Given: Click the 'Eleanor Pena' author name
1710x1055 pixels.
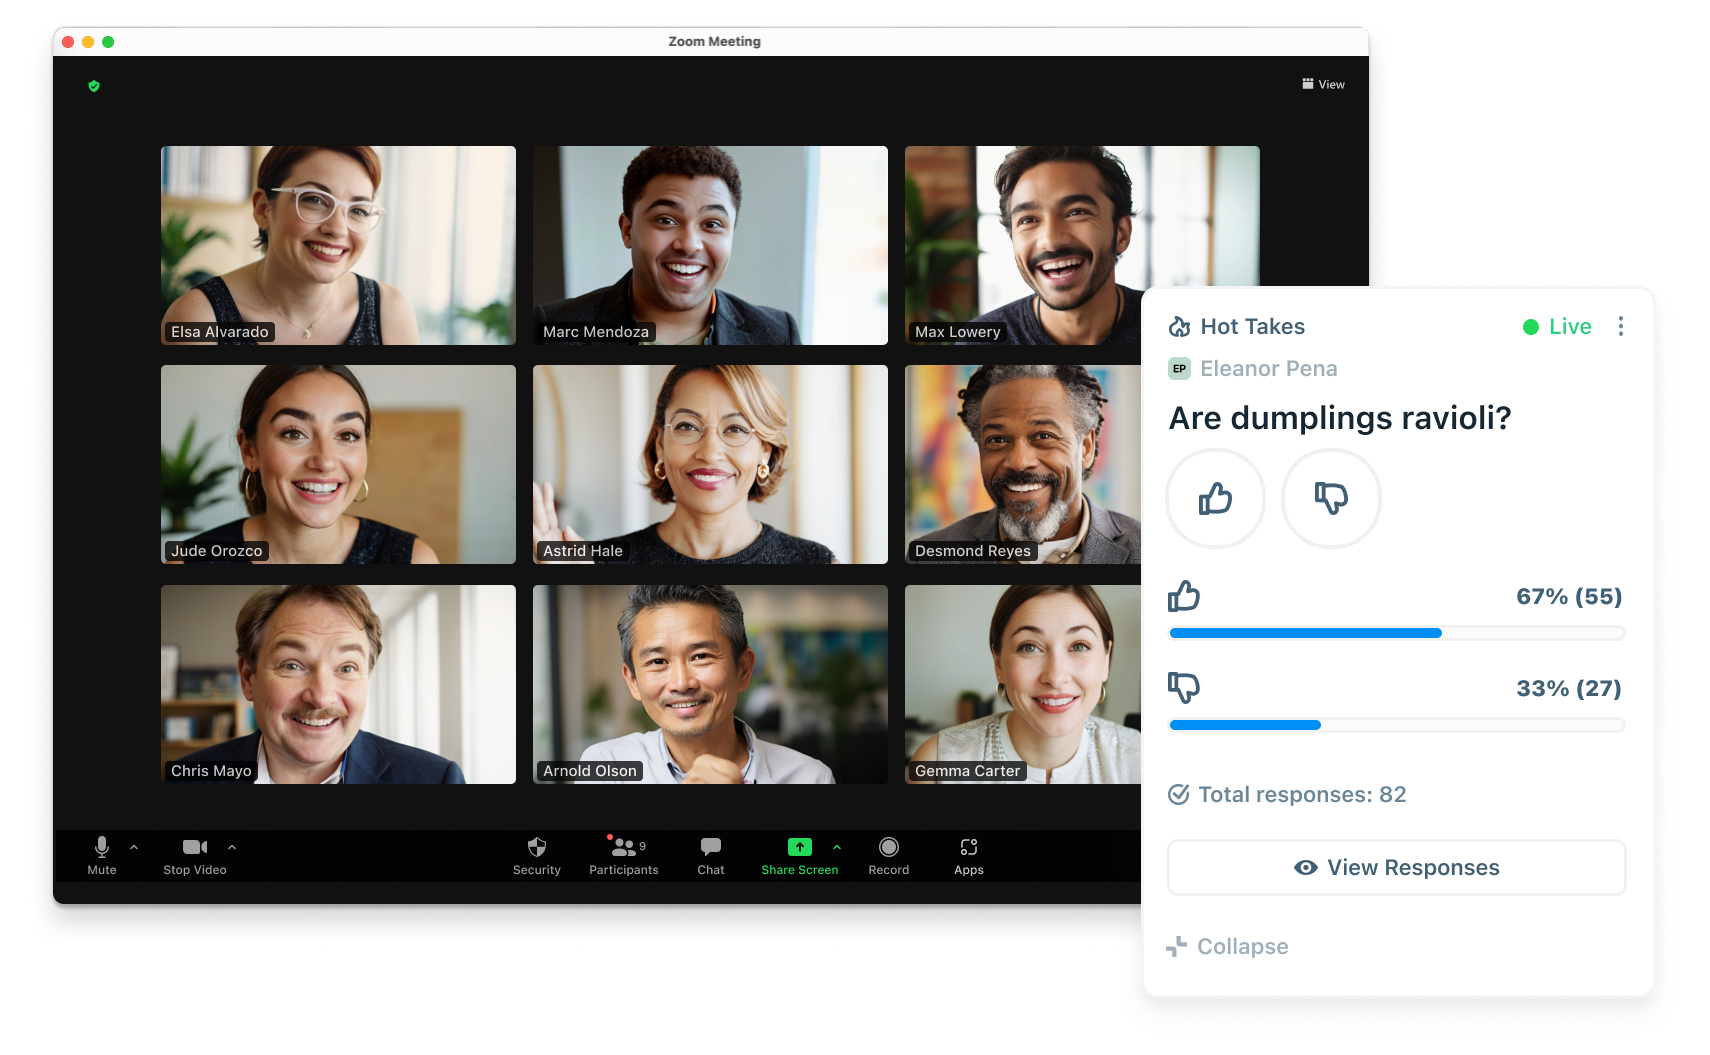Looking at the screenshot, I should (x=1269, y=369).
